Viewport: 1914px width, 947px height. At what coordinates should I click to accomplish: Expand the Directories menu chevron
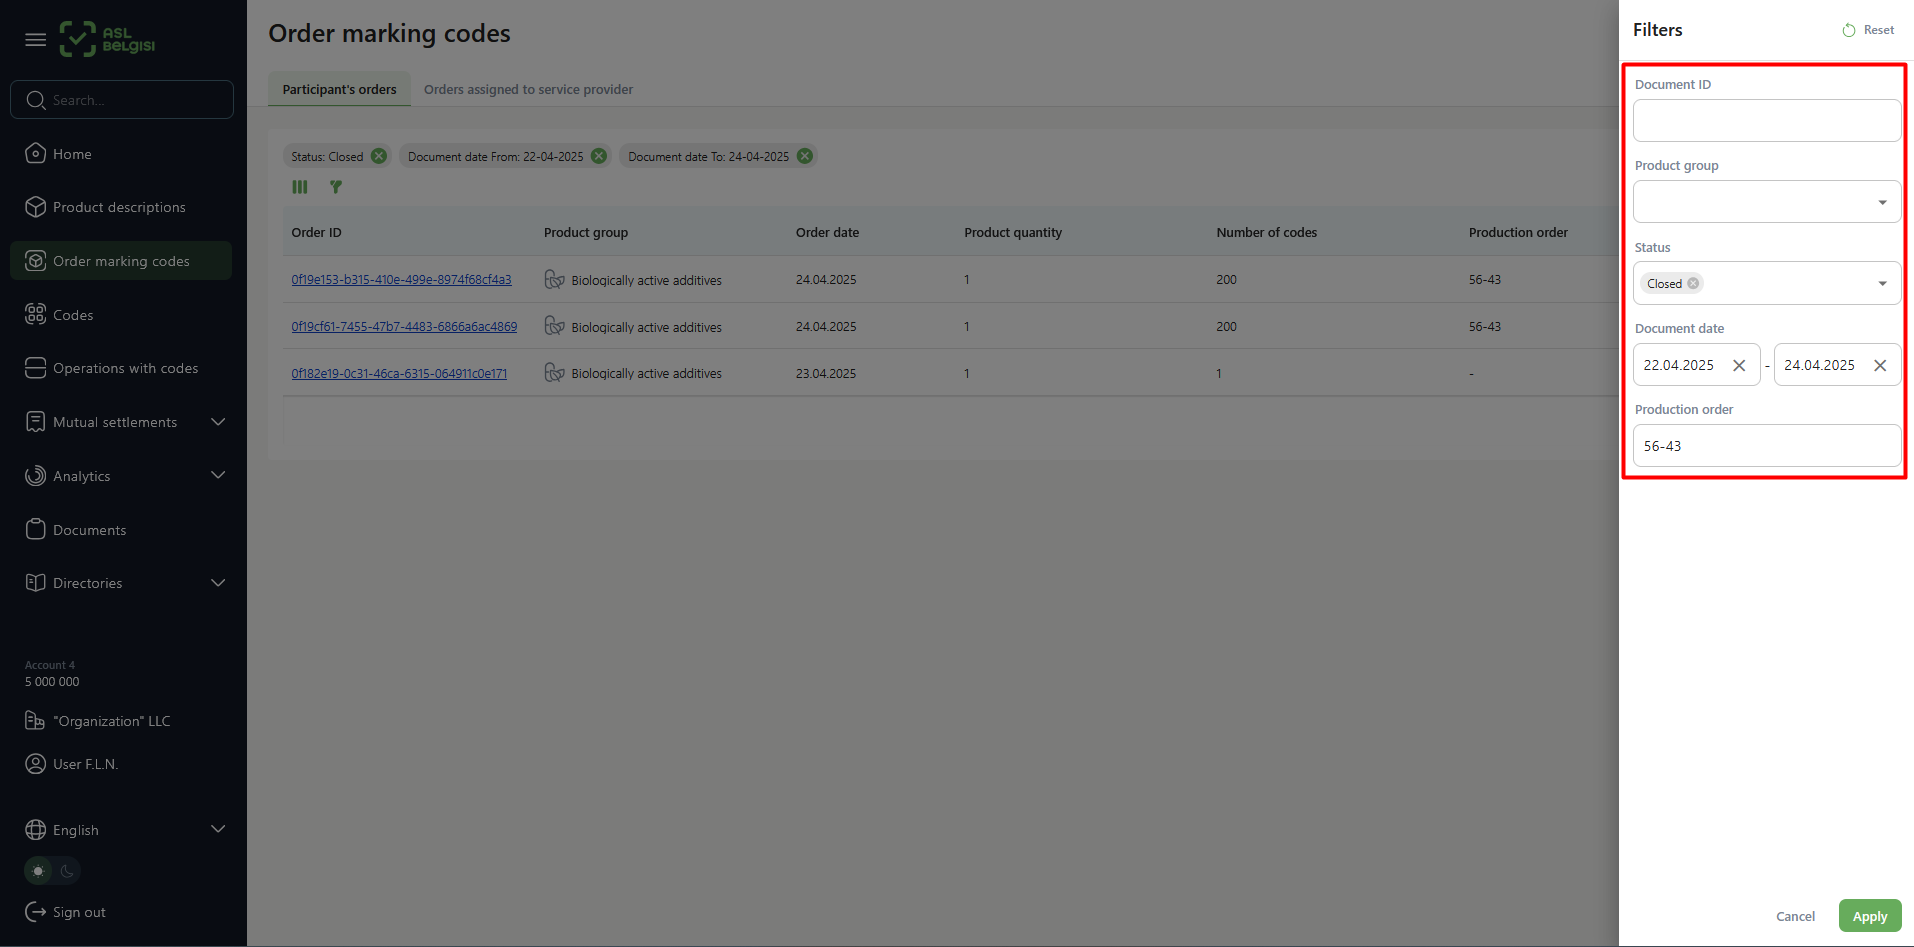(218, 583)
